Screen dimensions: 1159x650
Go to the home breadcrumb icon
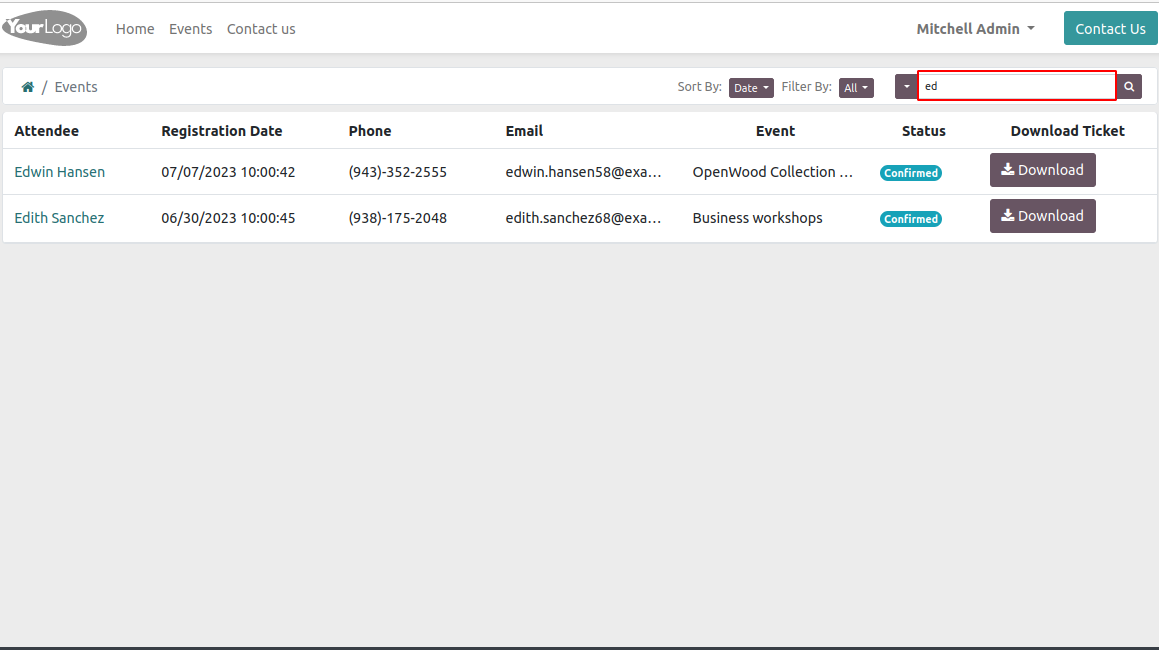27,87
